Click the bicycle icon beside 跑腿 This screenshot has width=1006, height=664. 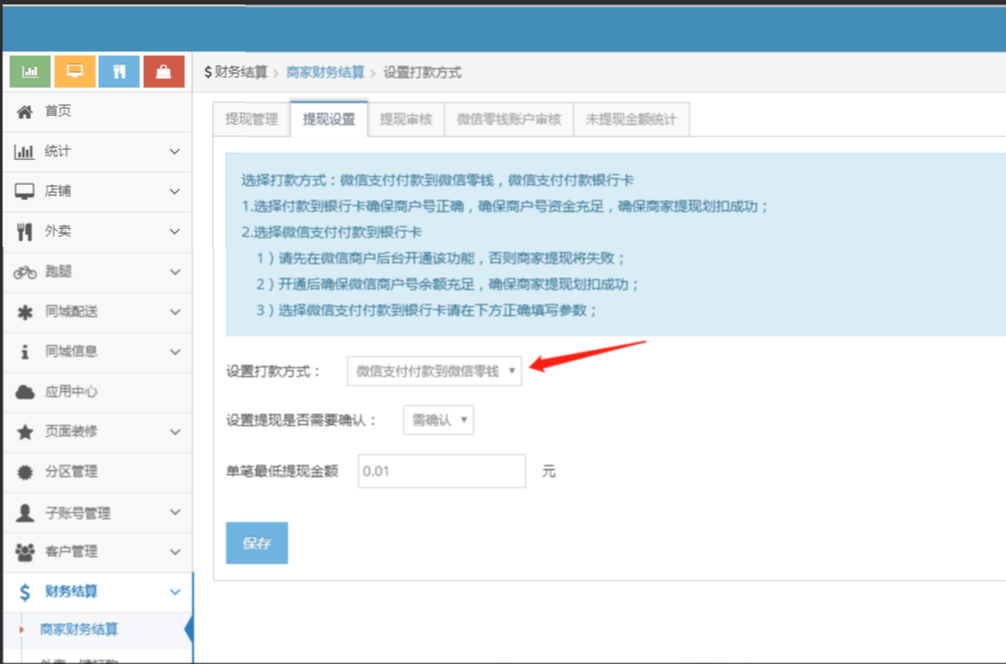click(25, 272)
